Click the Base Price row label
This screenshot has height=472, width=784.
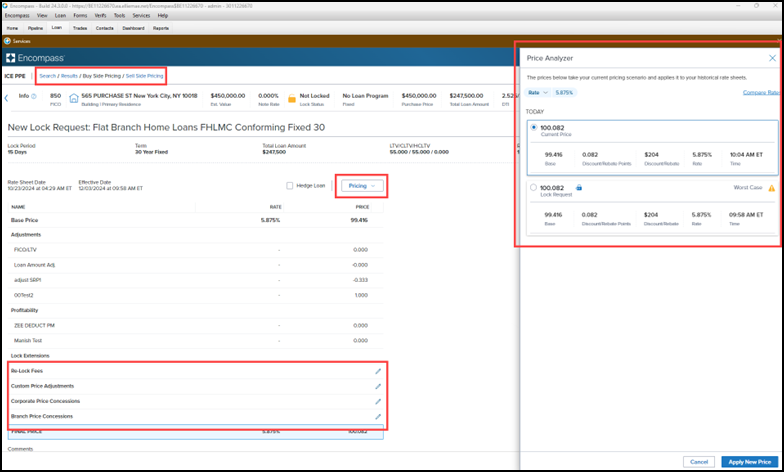(x=24, y=220)
